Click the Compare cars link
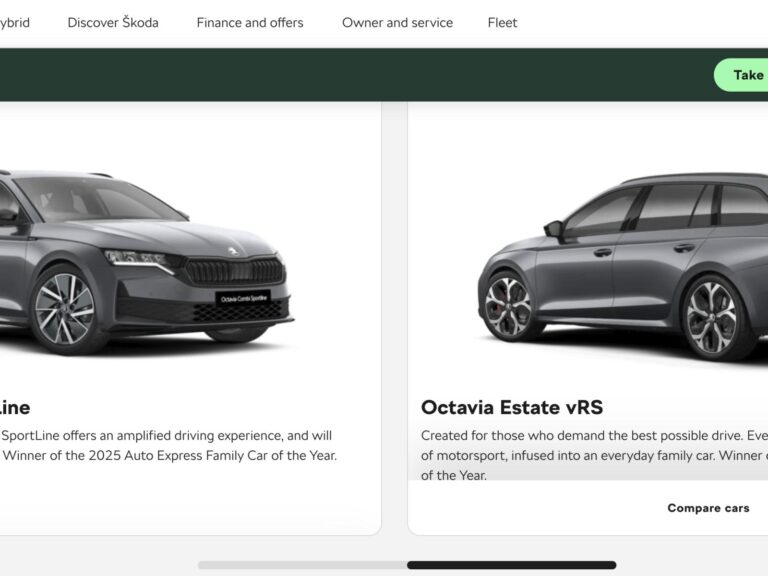The width and height of the screenshot is (768, 576). click(708, 508)
